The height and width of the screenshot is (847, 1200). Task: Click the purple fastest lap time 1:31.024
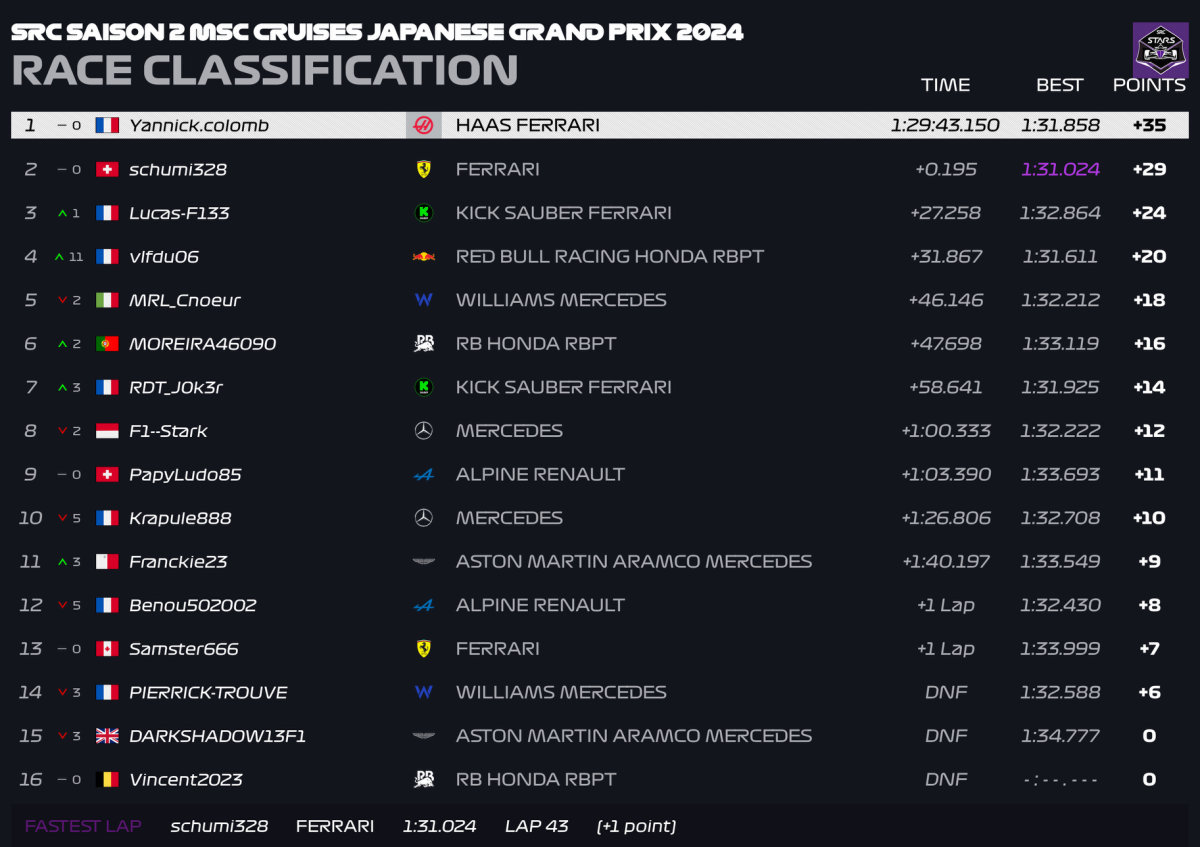pos(1060,169)
